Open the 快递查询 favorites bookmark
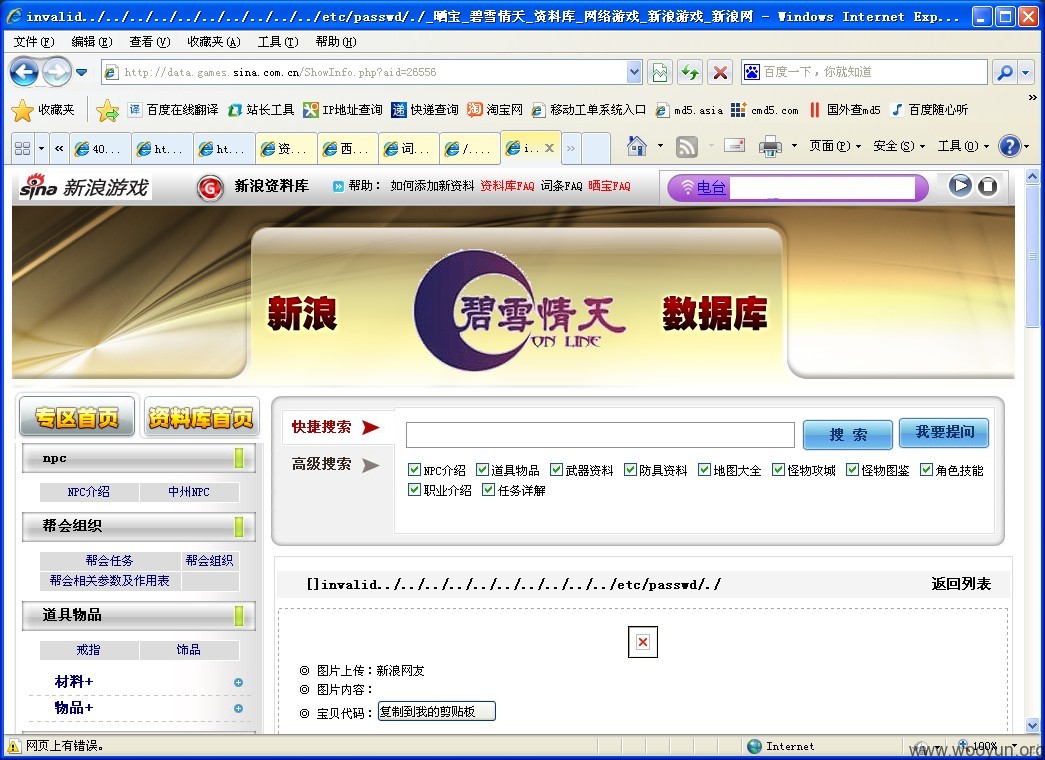This screenshot has height=760, width=1045. (425, 110)
